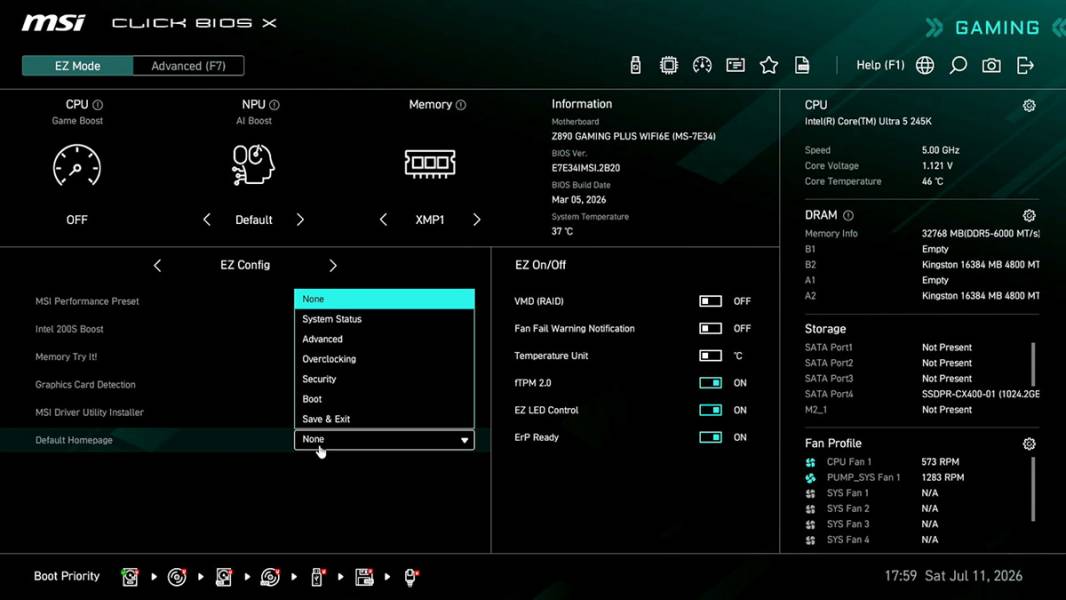Screen dimensions: 1066x600
Task: Choose Security from dropdown list
Action: [384, 379]
